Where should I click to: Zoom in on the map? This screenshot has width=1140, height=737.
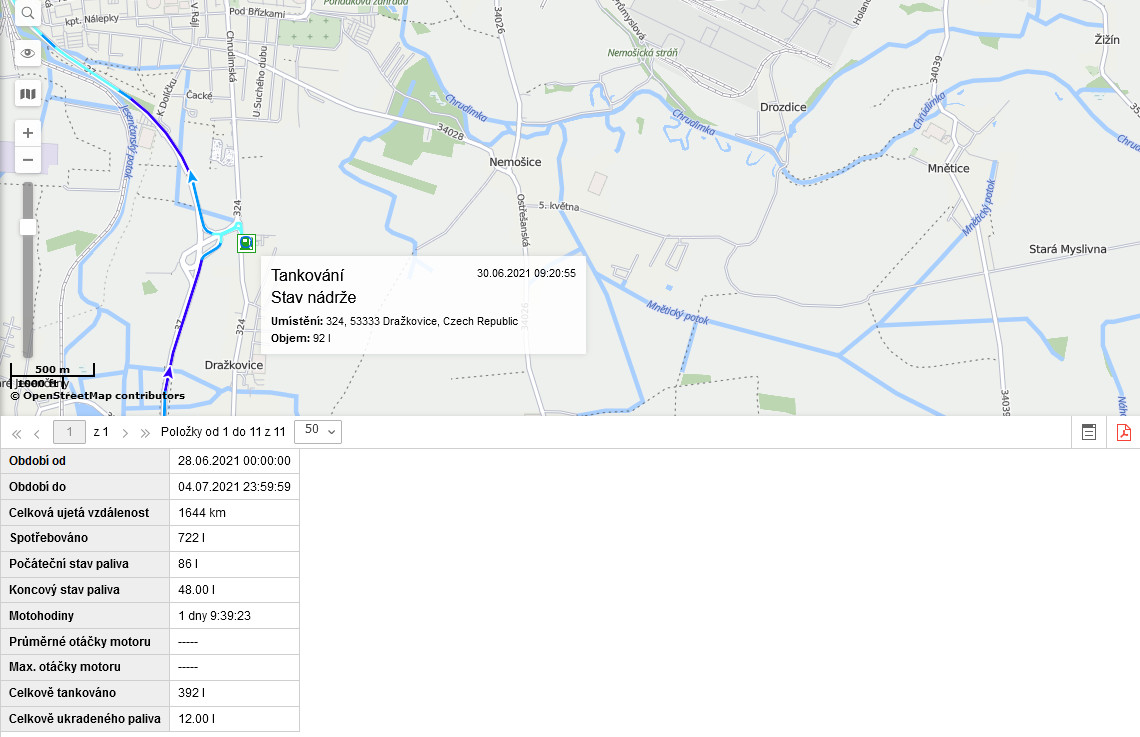(28, 133)
